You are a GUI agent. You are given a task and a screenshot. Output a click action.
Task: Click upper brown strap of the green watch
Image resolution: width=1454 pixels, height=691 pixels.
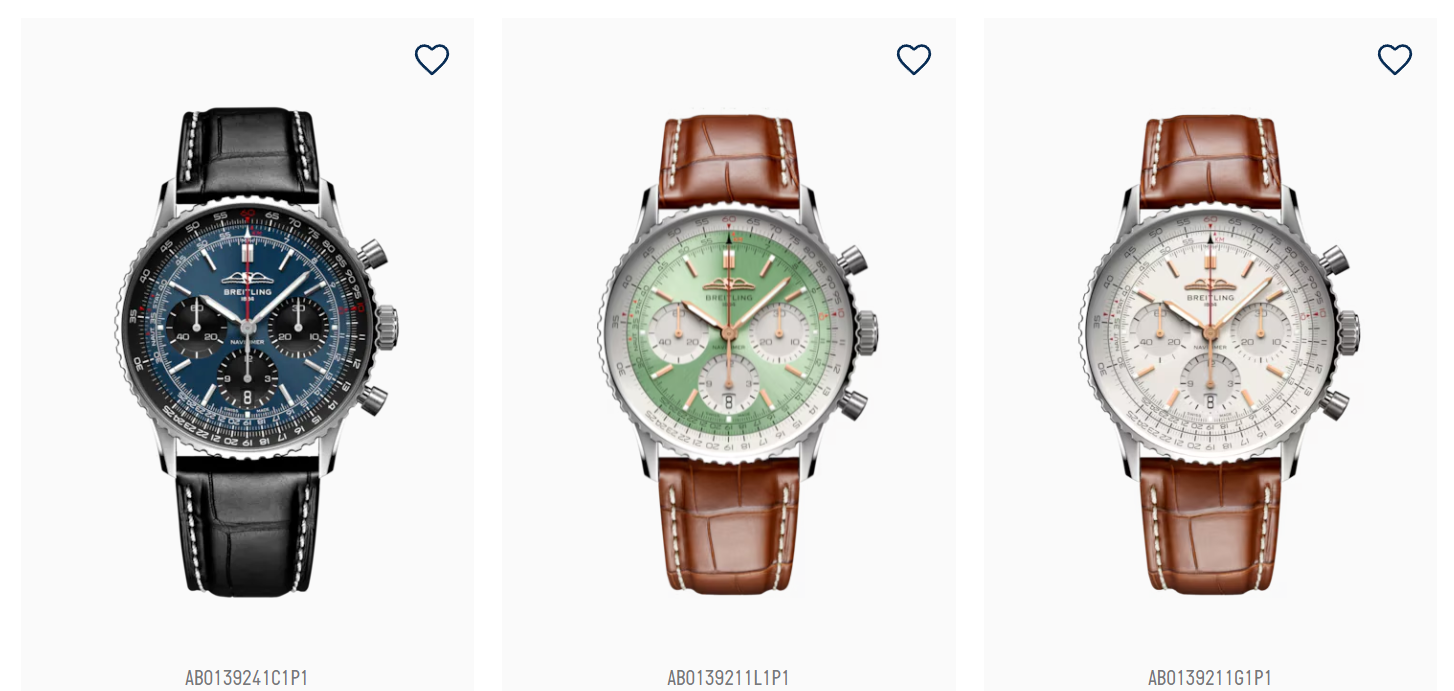coord(729,160)
